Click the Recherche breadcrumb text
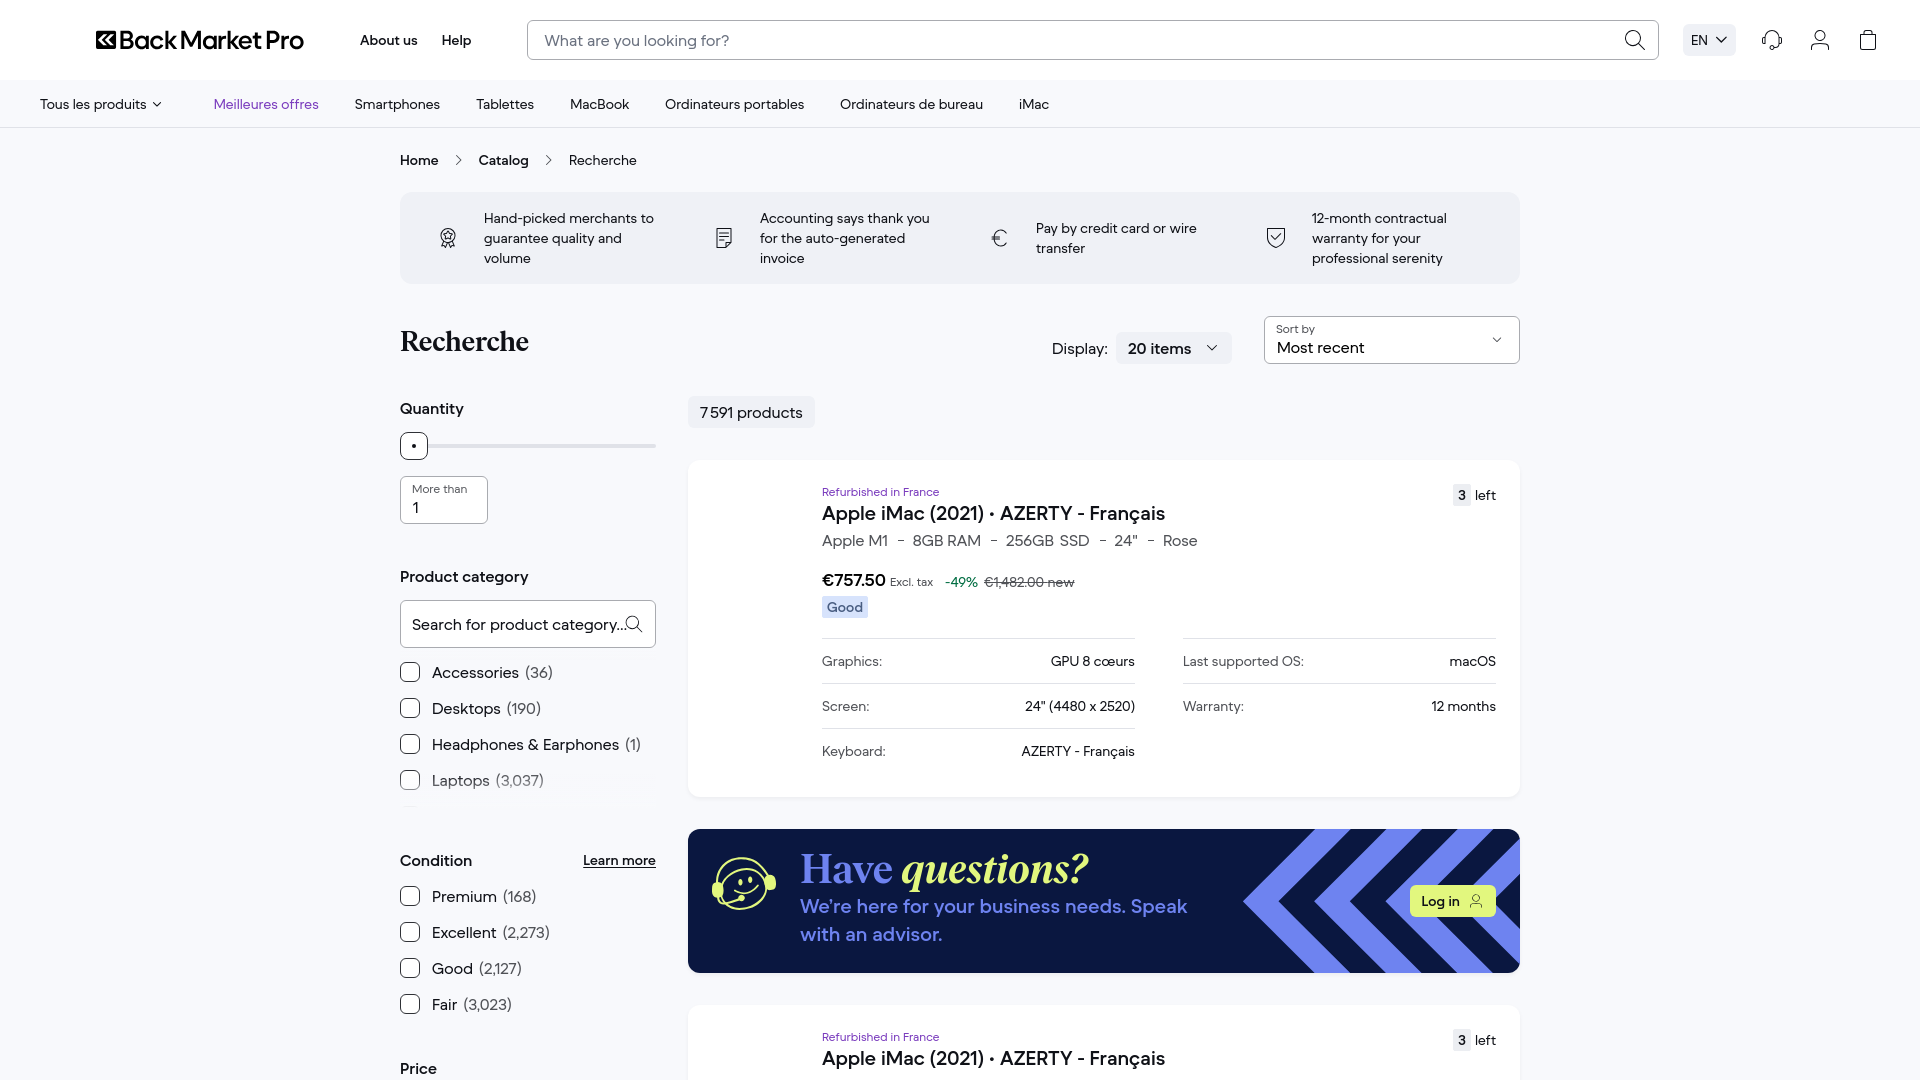 [x=602, y=160]
